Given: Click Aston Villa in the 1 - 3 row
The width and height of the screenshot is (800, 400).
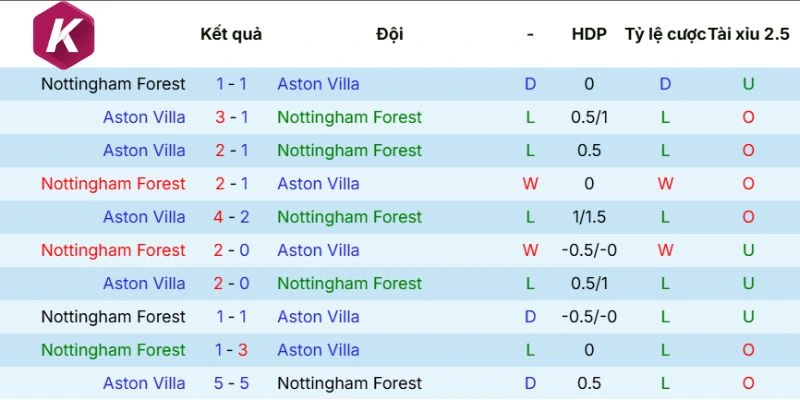Looking at the screenshot, I should click(x=318, y=350).
